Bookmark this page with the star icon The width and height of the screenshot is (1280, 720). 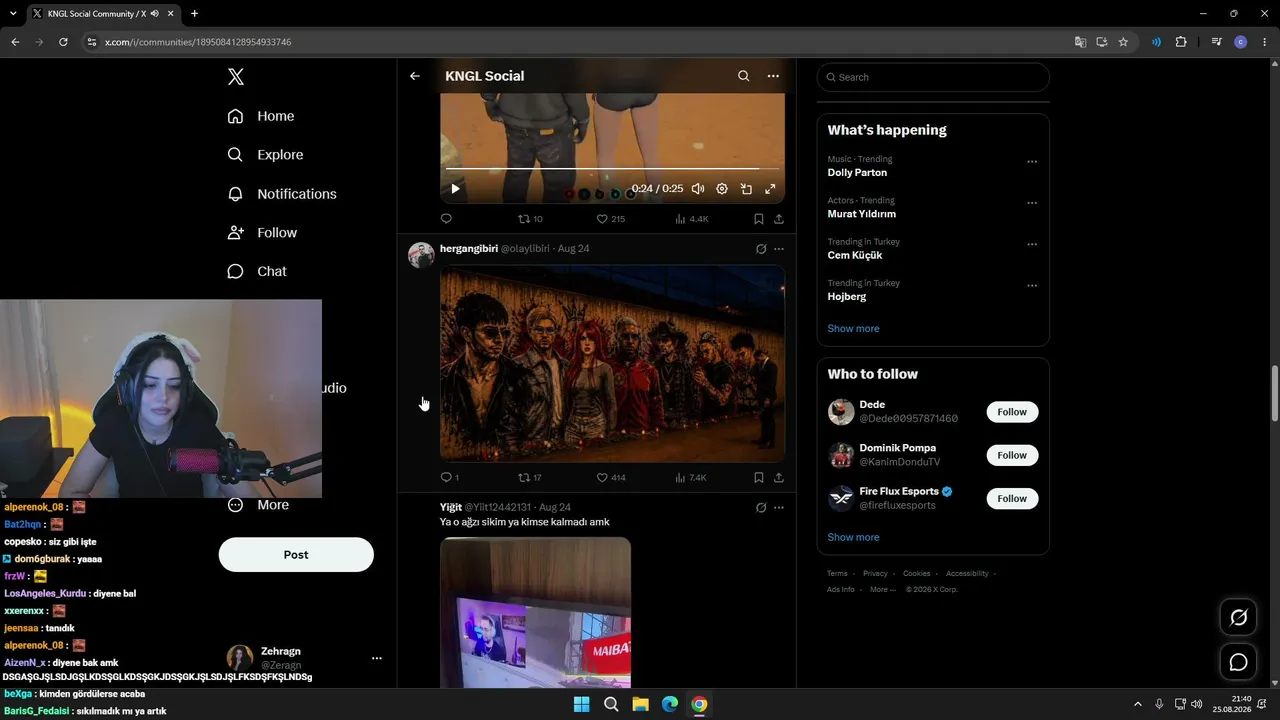click(x=1123, y=42)
